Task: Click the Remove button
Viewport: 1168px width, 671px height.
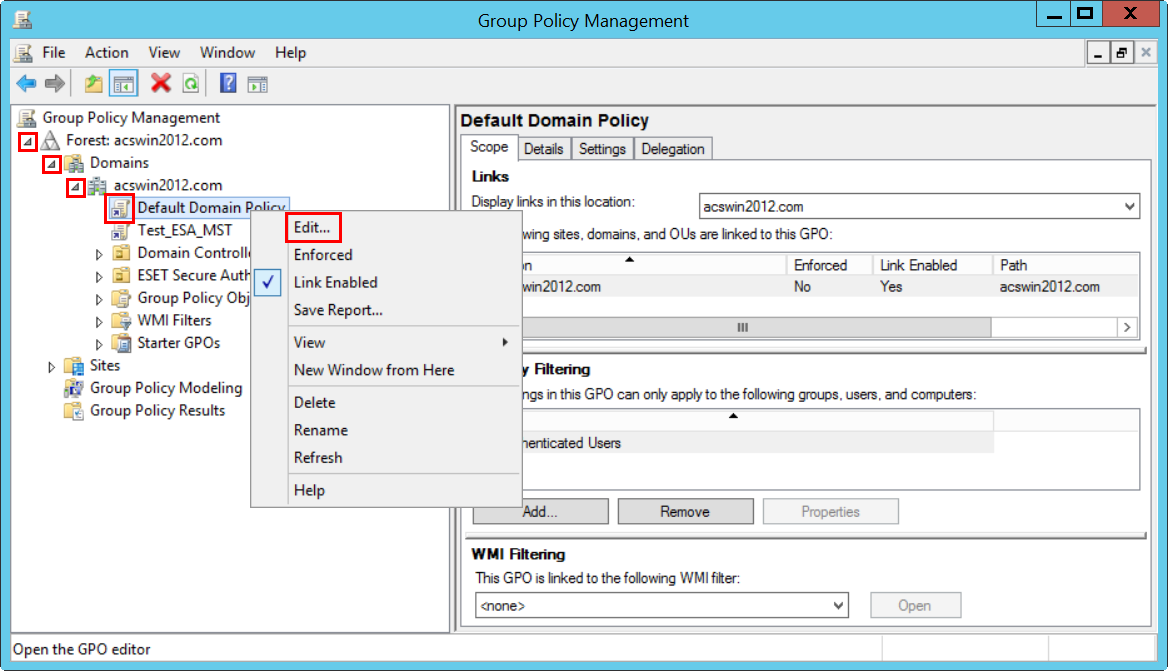Action: pos(685,511)
